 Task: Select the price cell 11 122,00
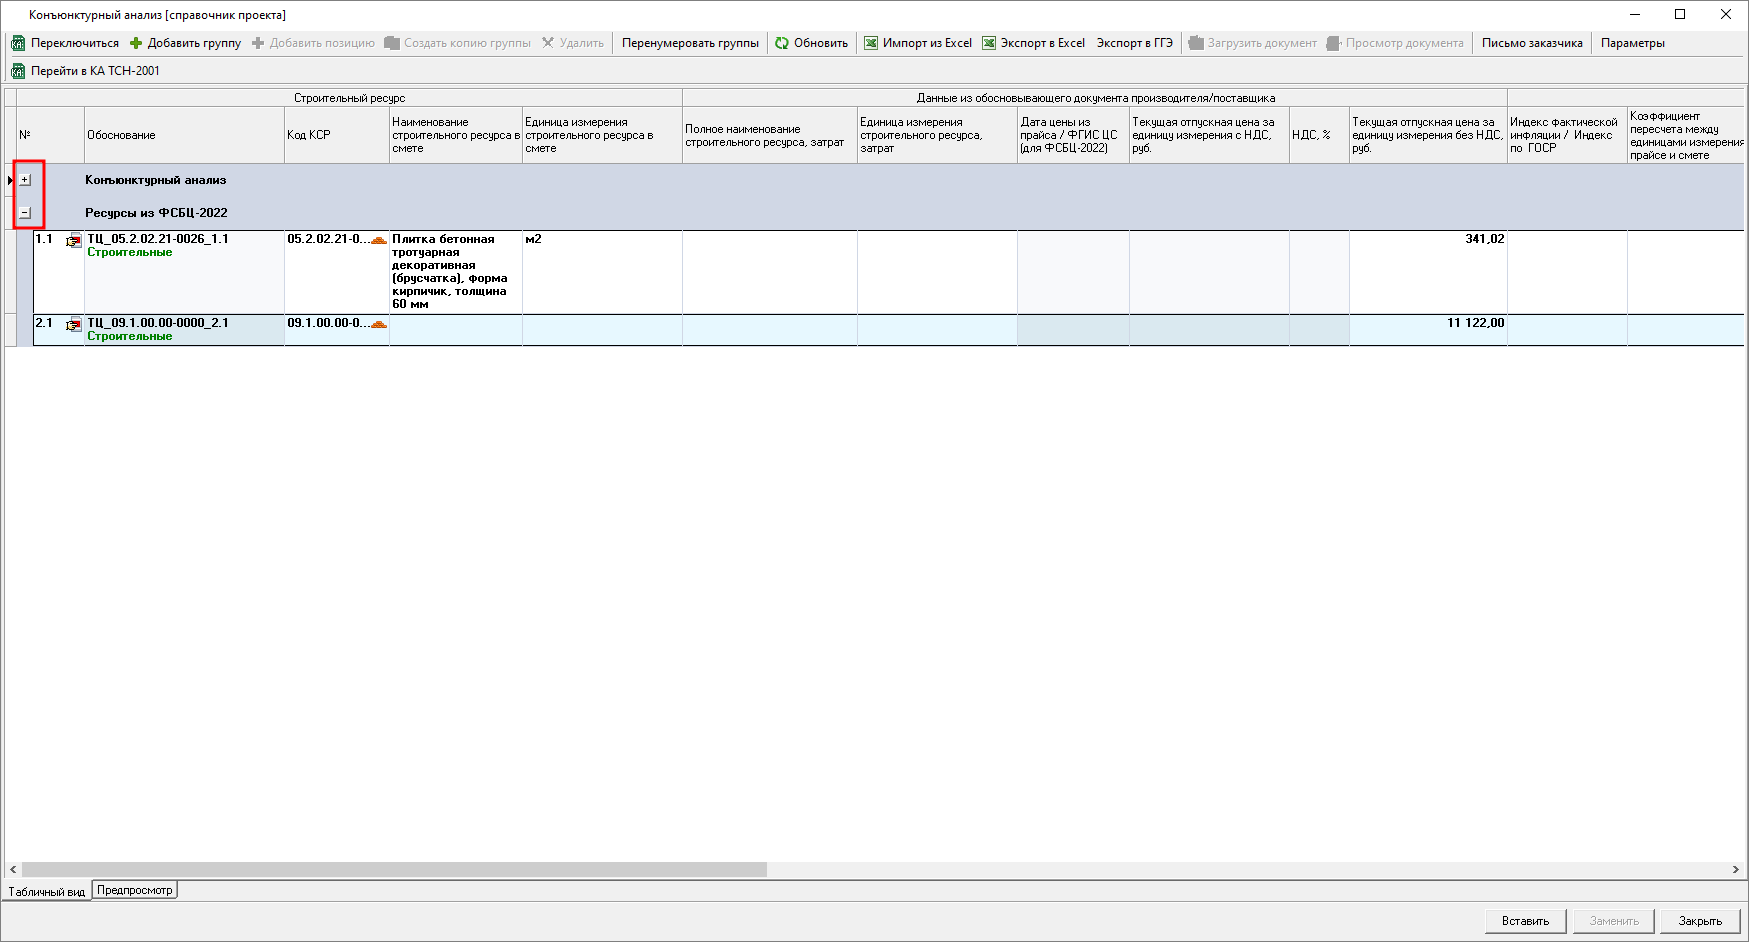(x=1427, y=324)
